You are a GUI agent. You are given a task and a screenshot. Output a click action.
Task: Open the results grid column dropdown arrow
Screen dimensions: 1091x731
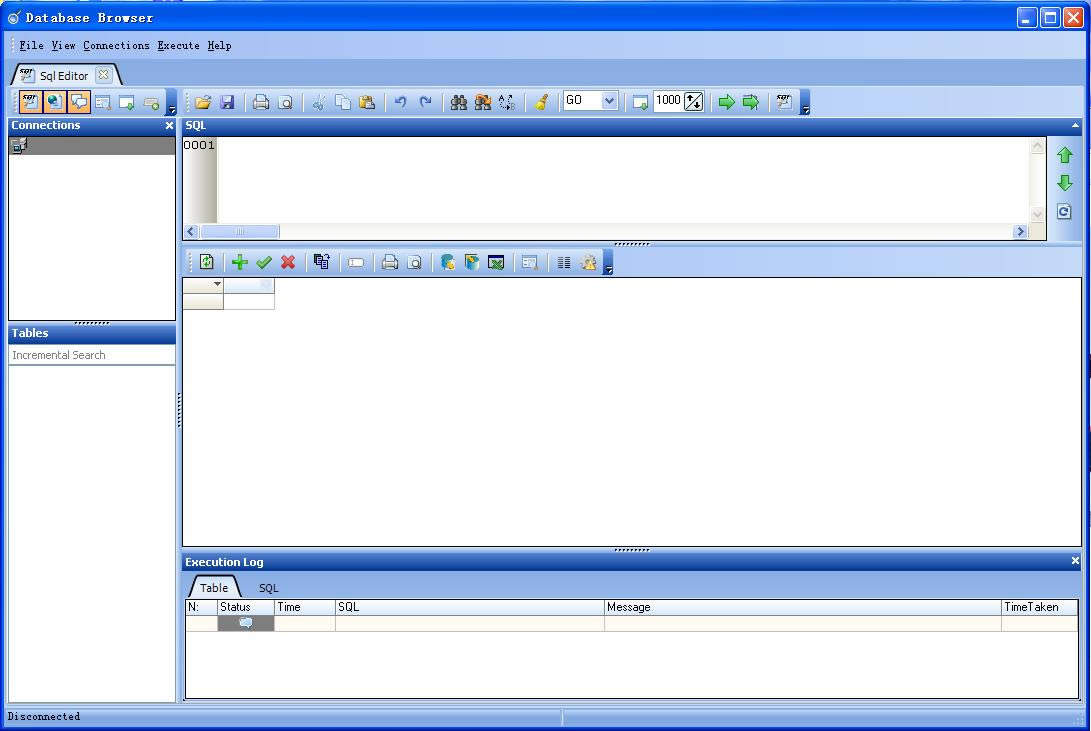pos(217,284)
